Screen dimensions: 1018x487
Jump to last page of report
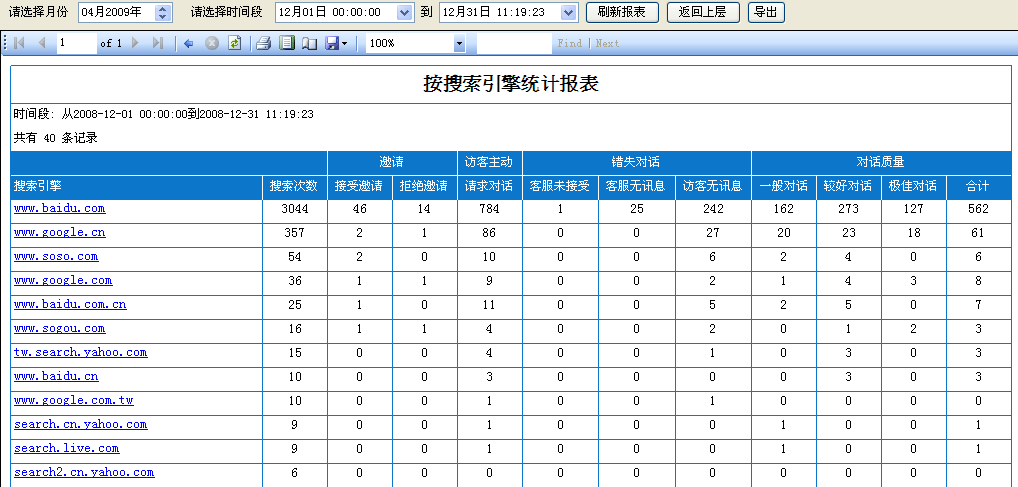click(158, 44)
